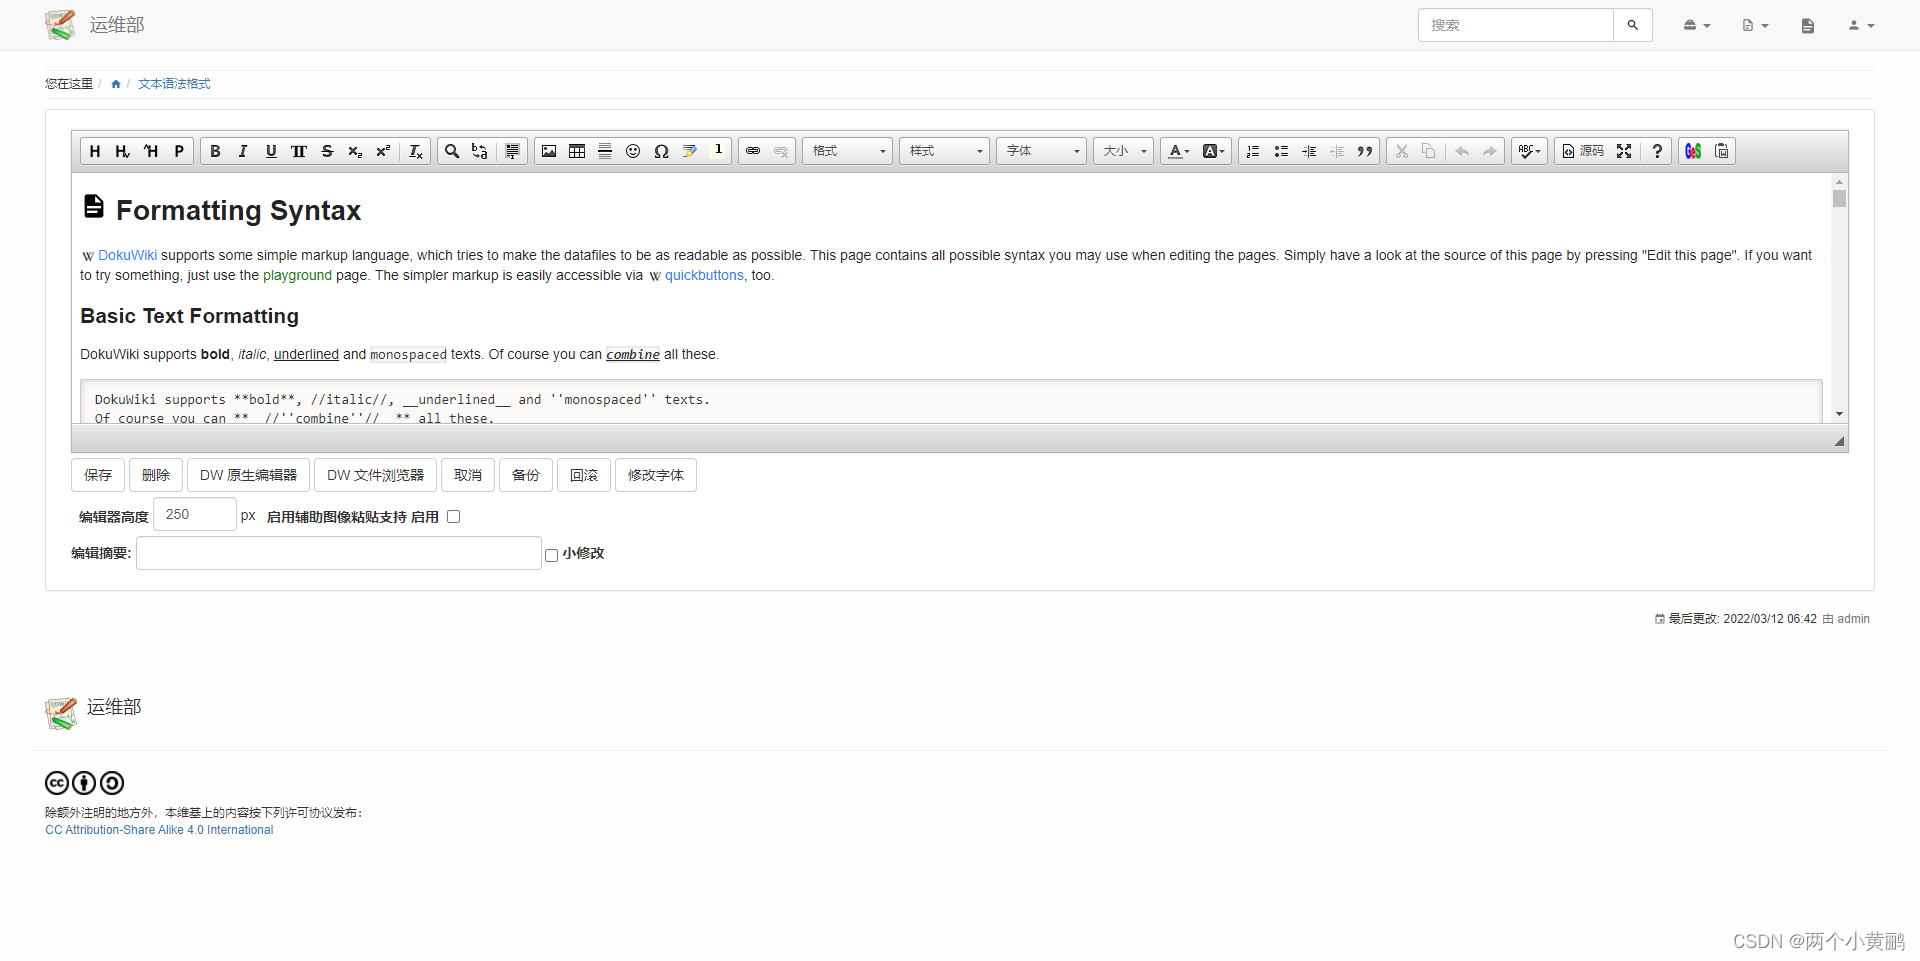Open the DokuWiki link in editor text

tap(128, 256)
